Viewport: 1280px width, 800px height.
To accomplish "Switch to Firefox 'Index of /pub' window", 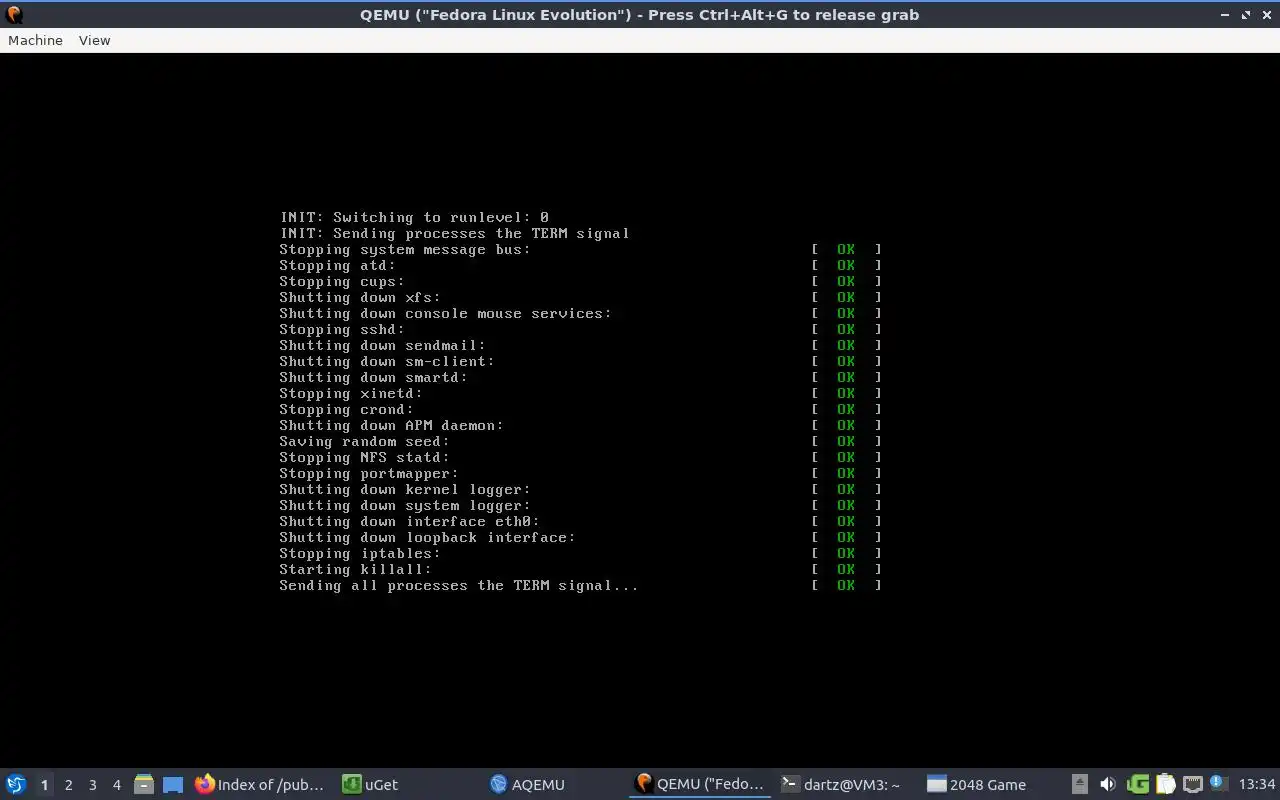I will tap(260, 784).
